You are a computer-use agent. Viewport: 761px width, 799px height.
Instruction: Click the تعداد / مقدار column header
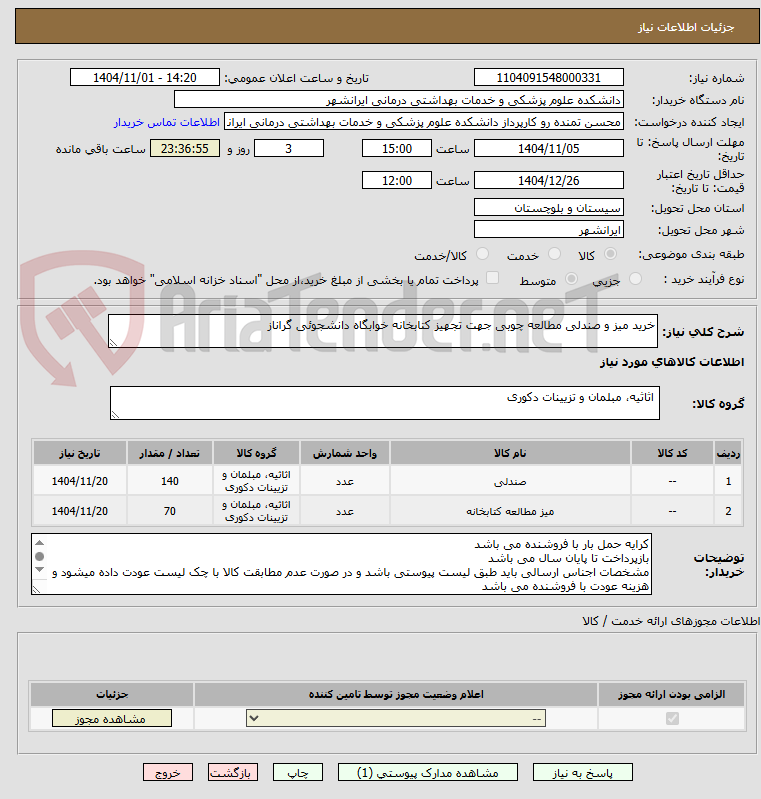(x=170, y=453)
